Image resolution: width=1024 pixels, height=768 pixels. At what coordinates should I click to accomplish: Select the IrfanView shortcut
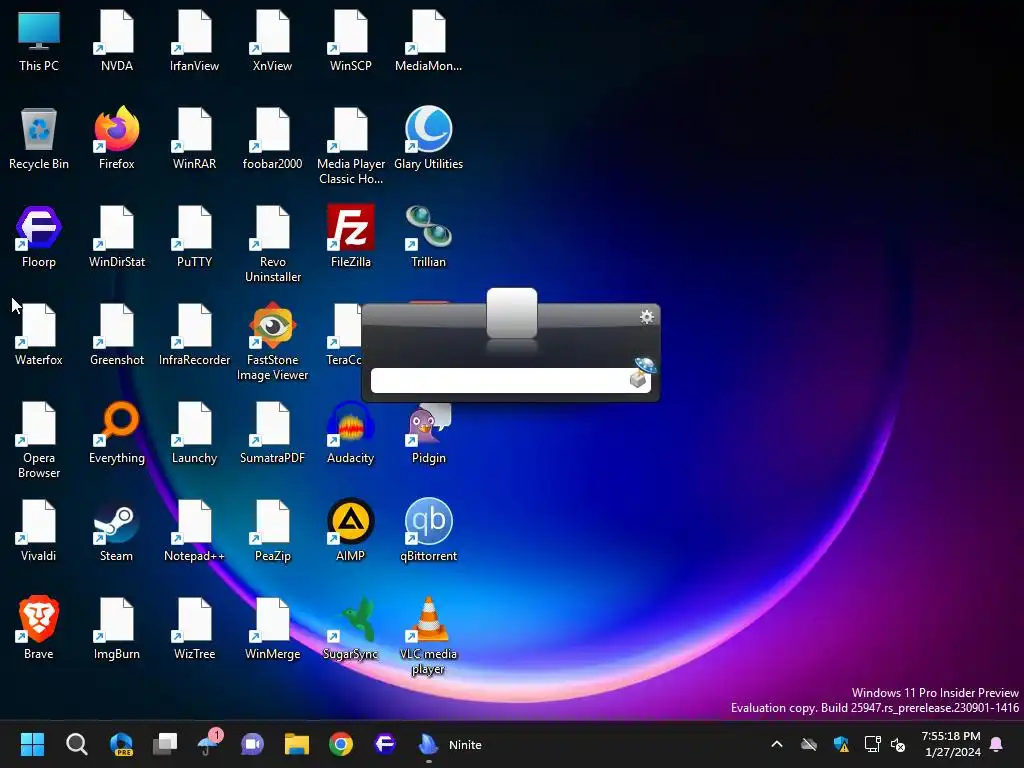(x=195, y=41)
